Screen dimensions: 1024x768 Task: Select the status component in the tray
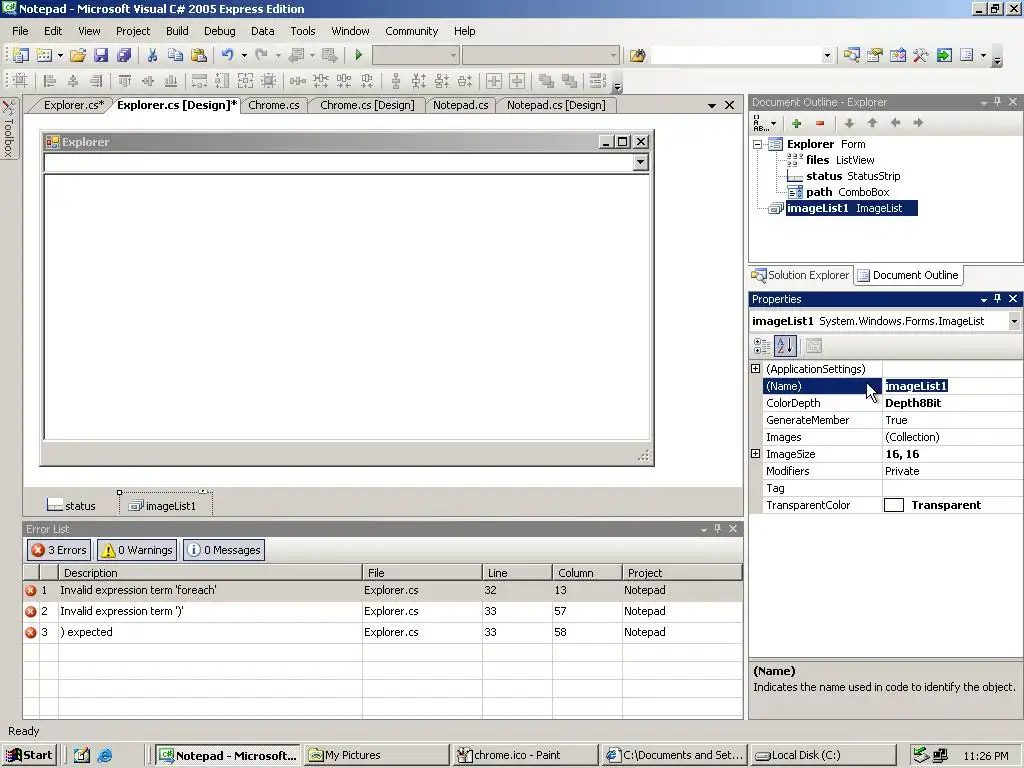71,506
